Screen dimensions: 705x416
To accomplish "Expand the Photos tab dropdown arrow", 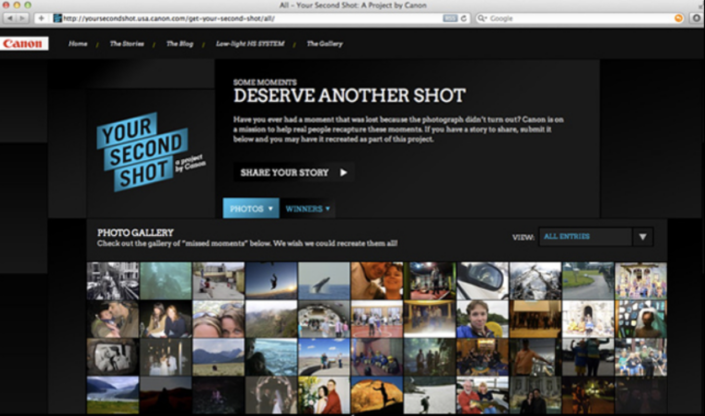I will (x=270, y=209).
